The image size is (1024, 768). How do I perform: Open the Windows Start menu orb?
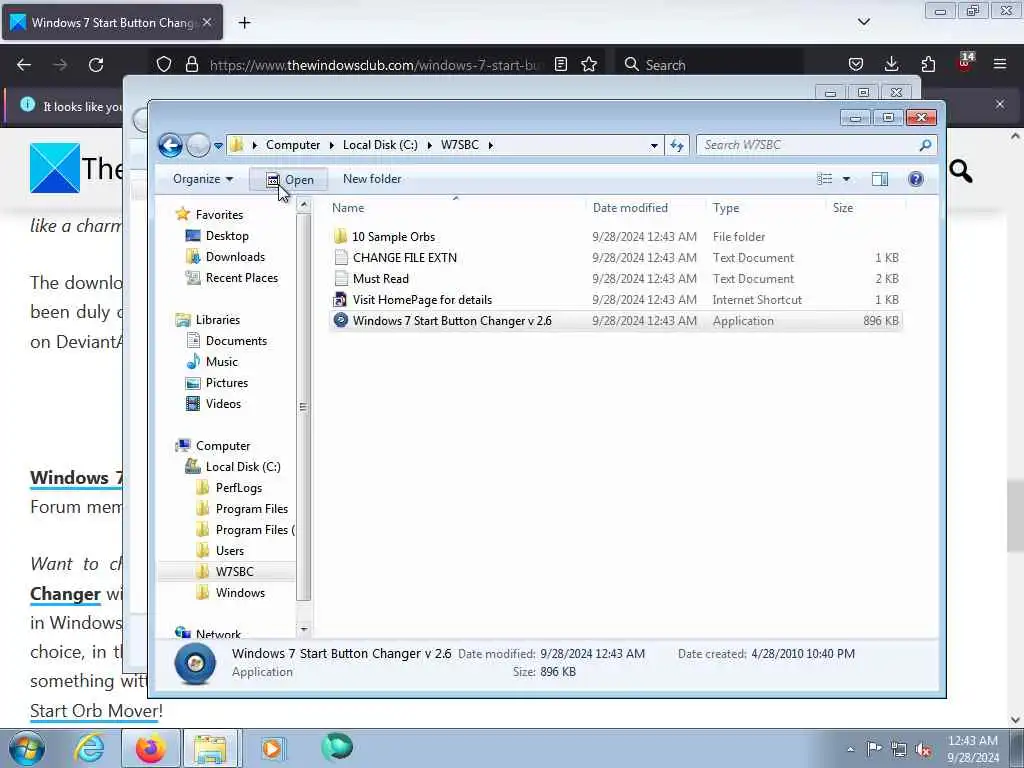26,748
